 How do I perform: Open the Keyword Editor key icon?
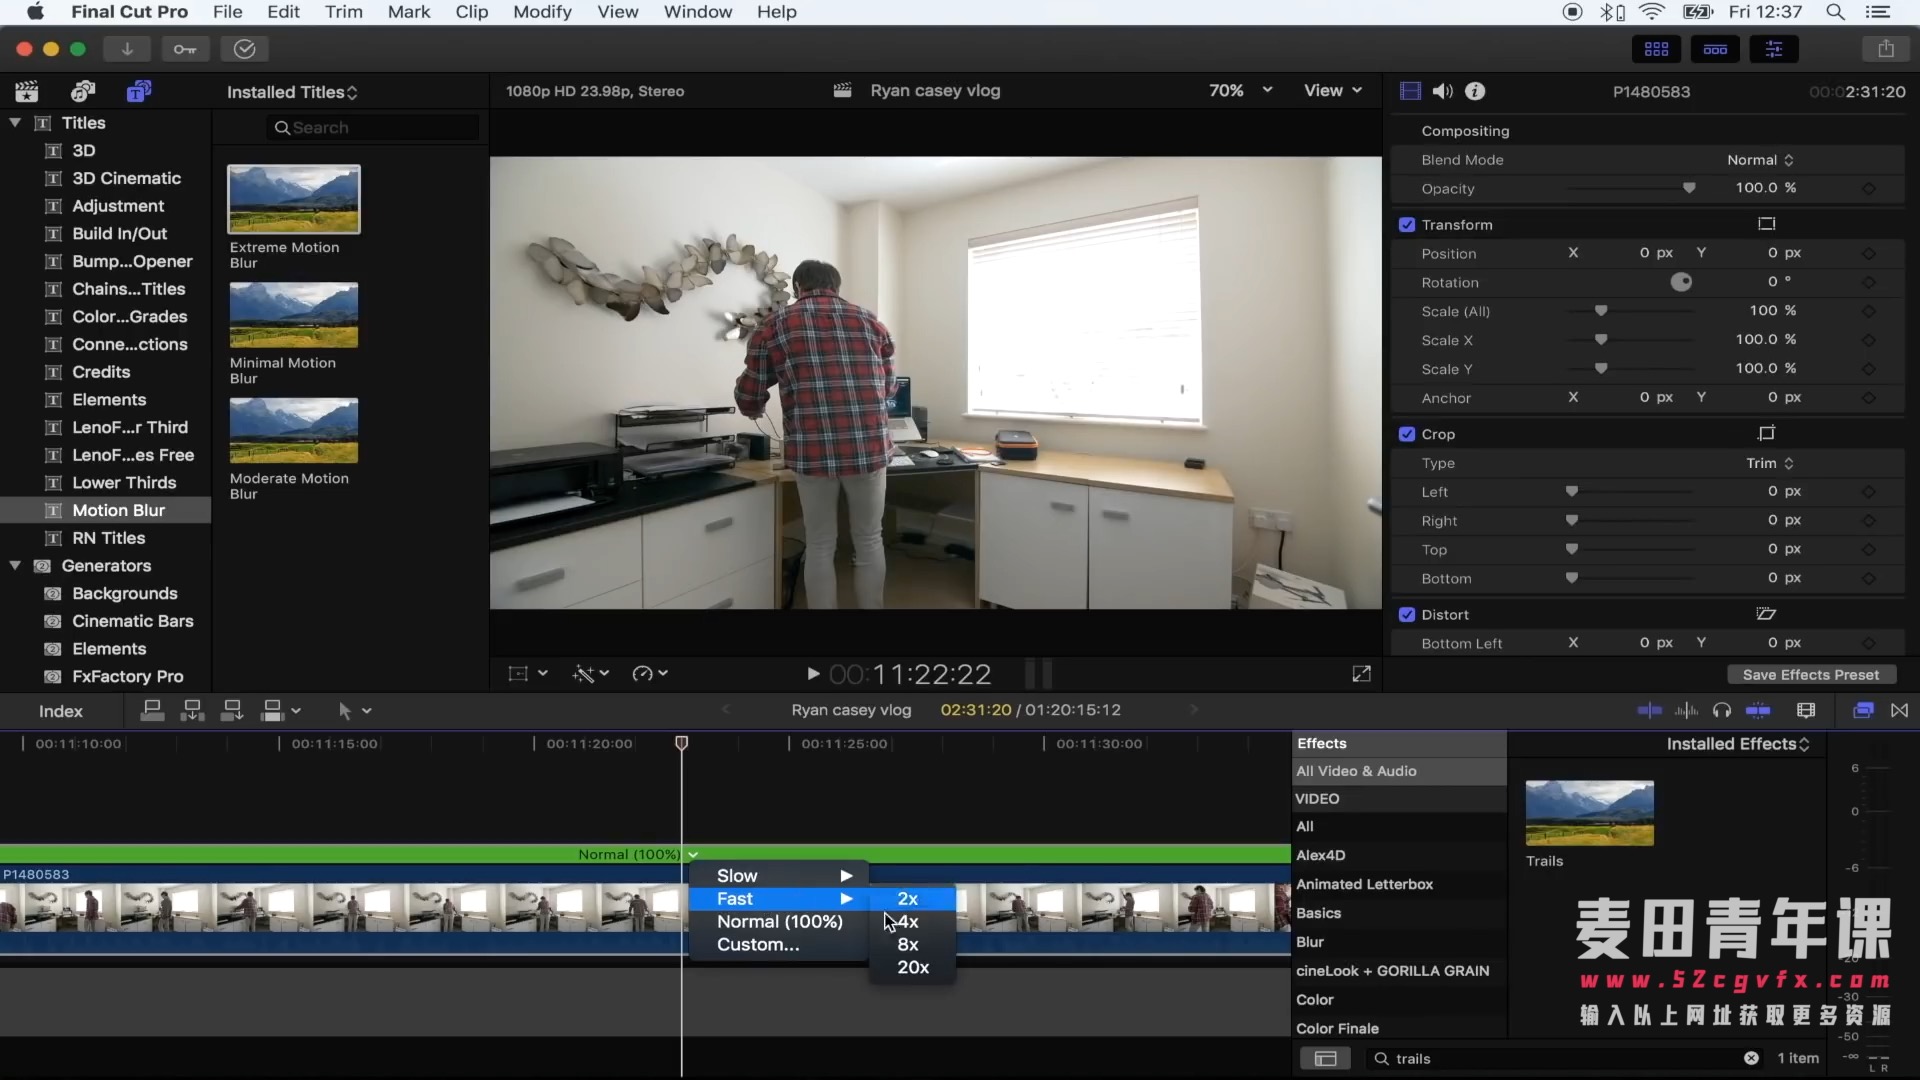pos(185,49)
